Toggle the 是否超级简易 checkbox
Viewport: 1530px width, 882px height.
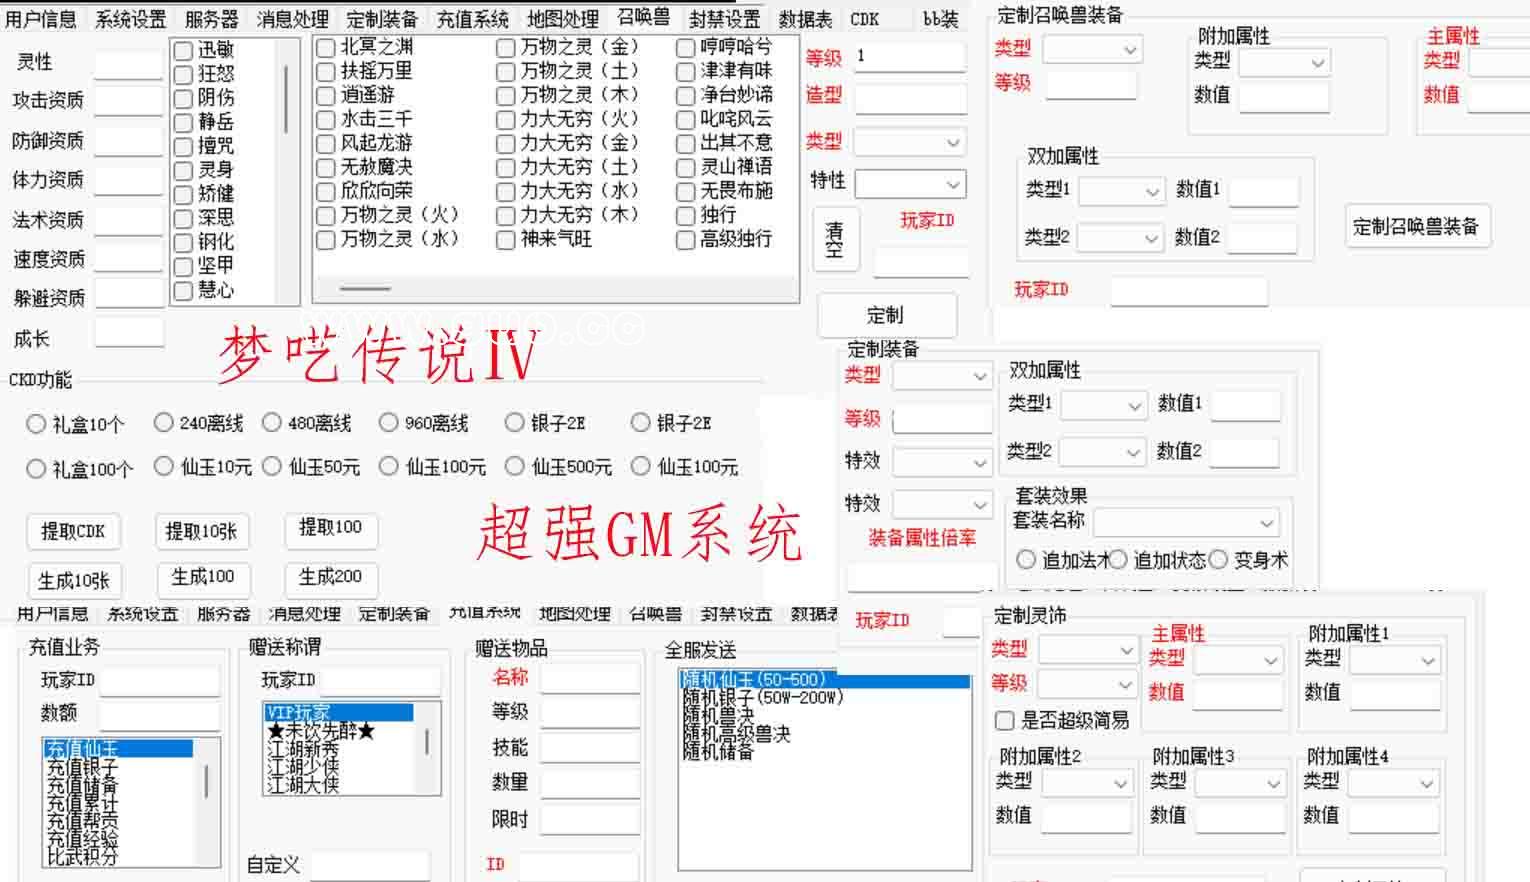coord(1005,720)
